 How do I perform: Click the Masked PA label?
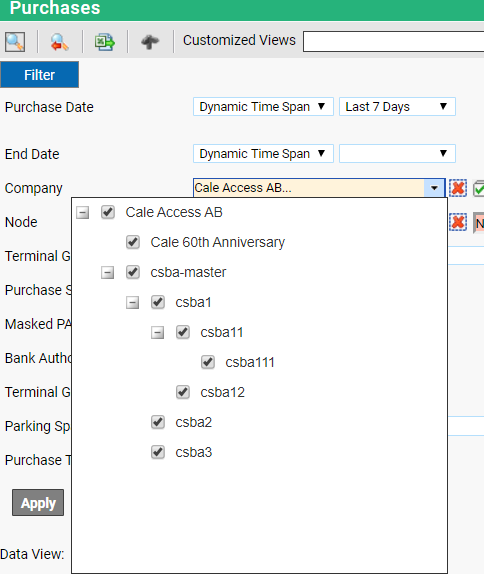coord(38,324)
